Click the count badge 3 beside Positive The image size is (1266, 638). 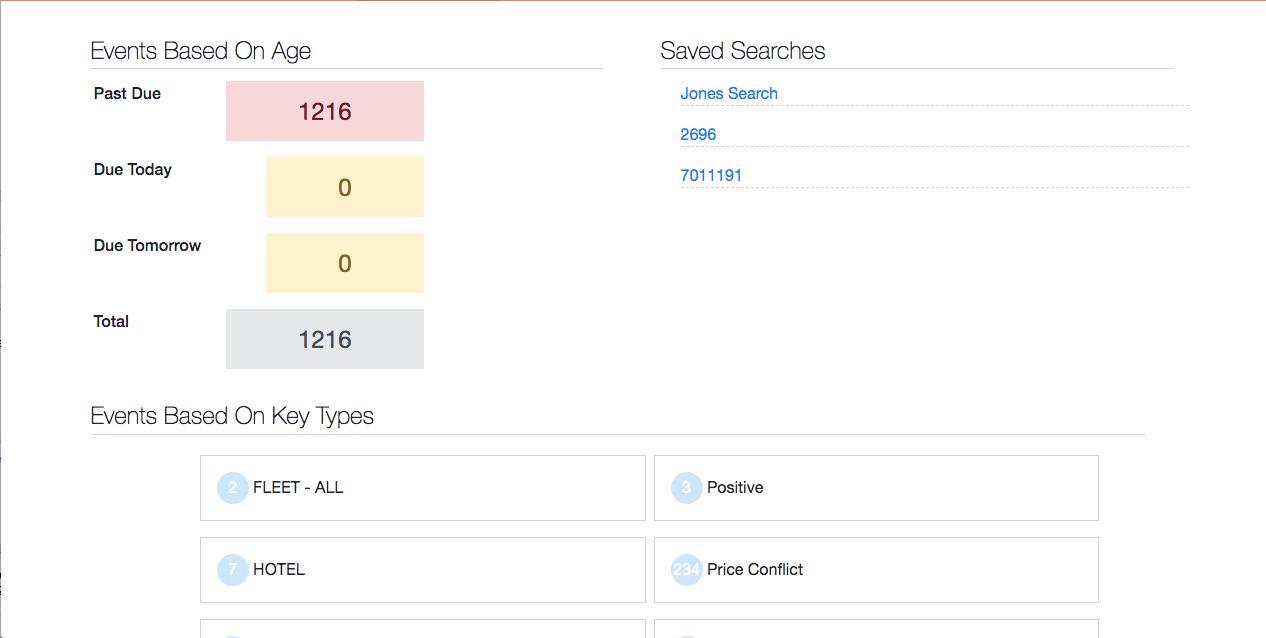click(x=686, y=488)
